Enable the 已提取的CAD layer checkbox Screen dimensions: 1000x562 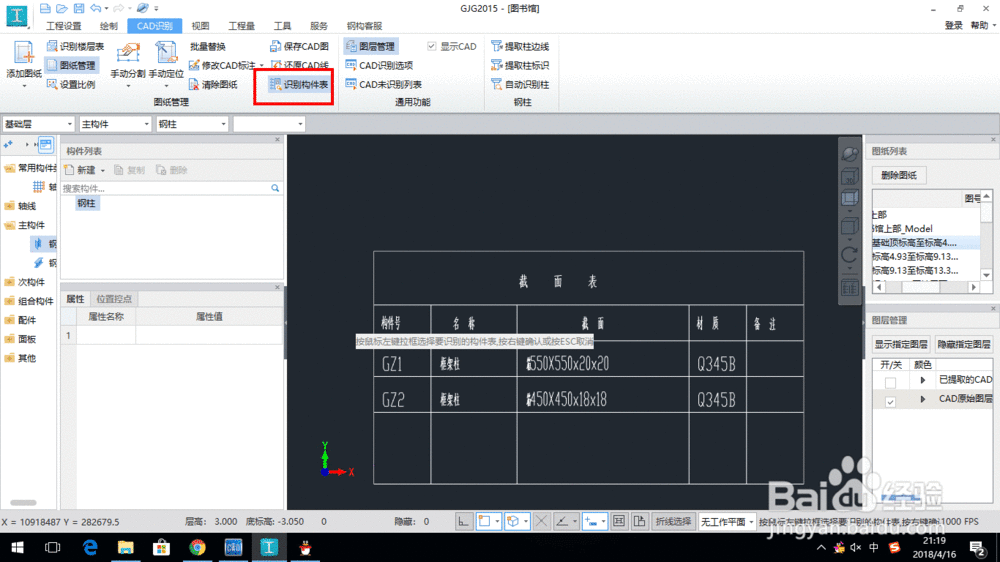[890, 382]
